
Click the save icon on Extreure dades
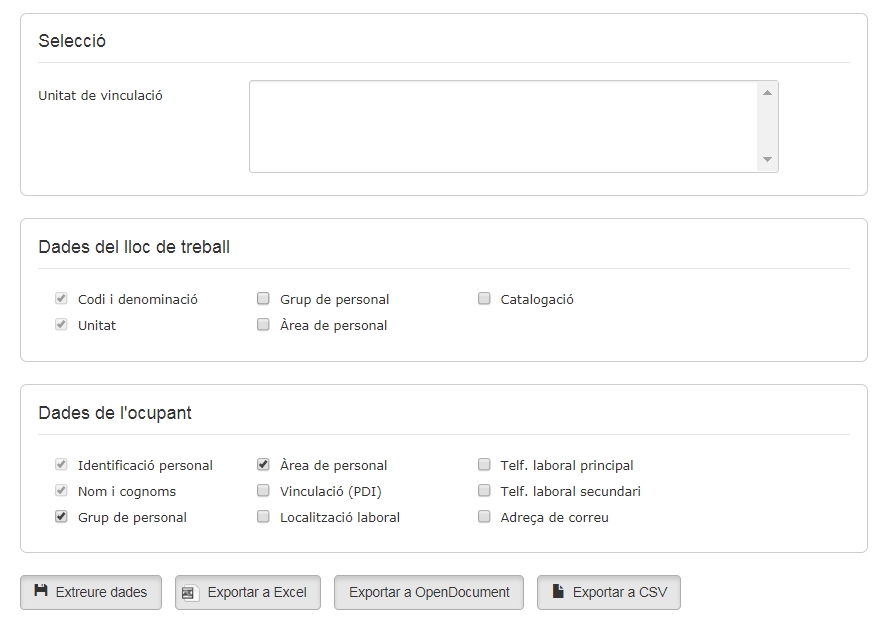click(x=41, y=591)
